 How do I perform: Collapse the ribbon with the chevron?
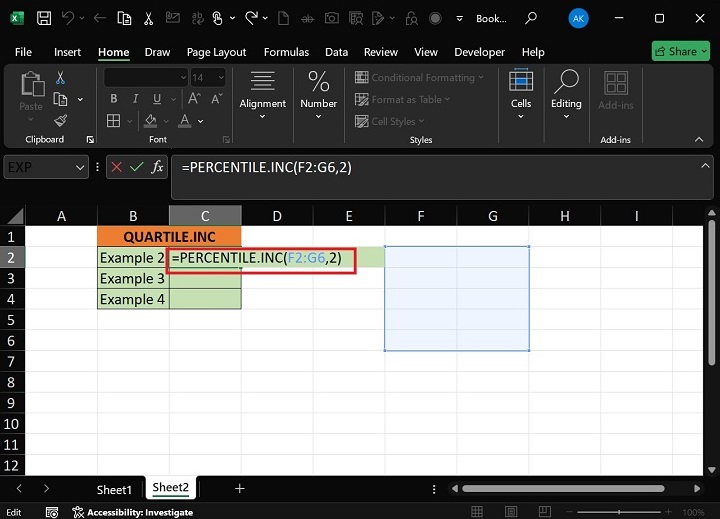pos(699,140)
